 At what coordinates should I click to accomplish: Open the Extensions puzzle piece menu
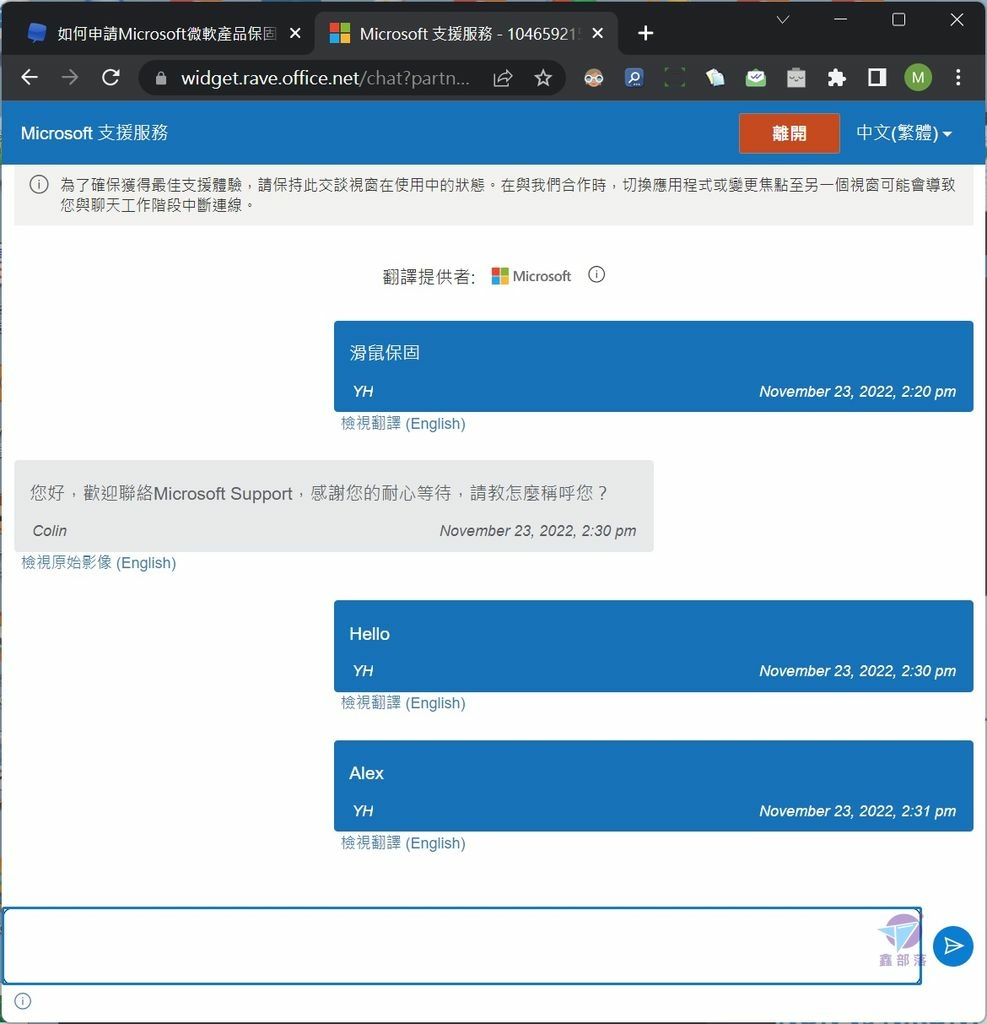point(837,78)
